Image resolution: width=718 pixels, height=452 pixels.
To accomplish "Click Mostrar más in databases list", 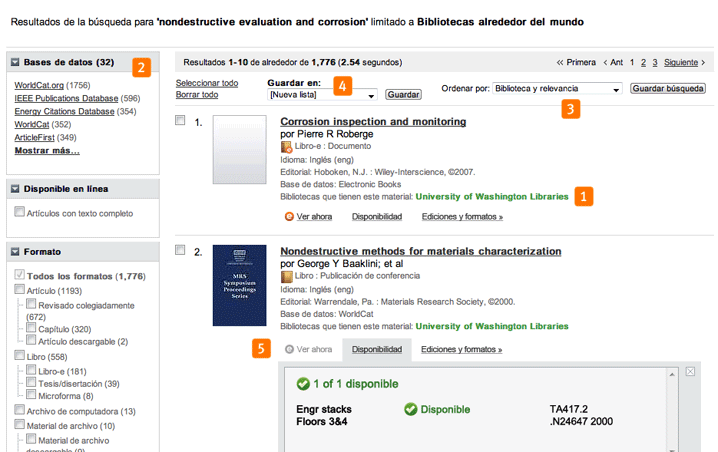I will point(47,151).
